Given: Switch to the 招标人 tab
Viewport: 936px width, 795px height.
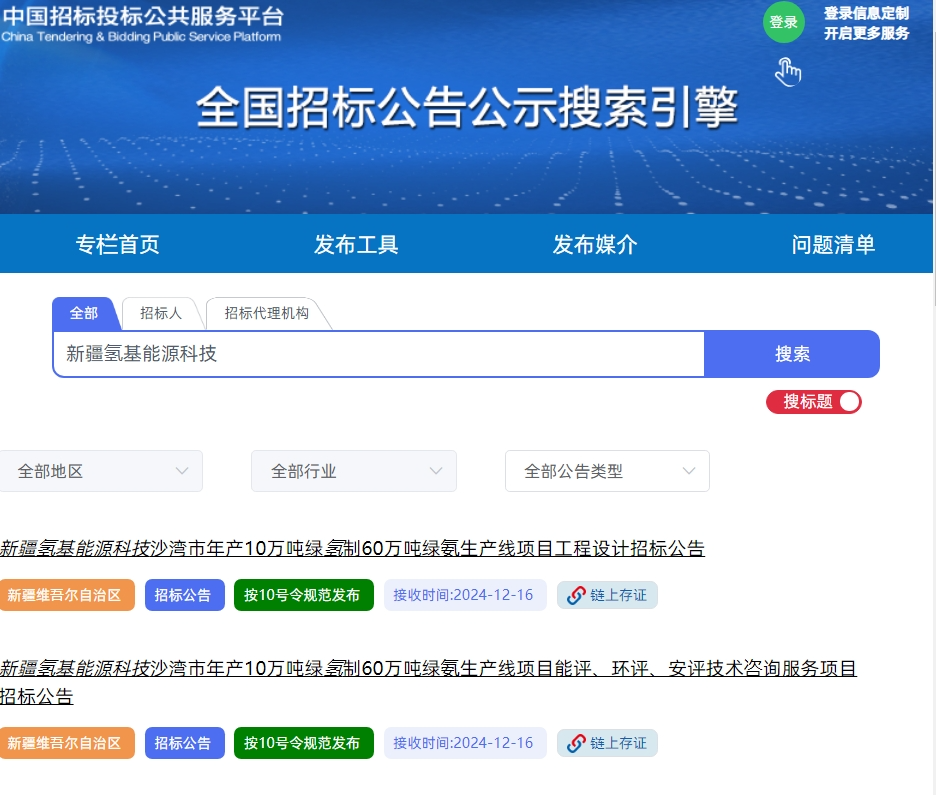Looking at the screenshot, I should (161, 313).
